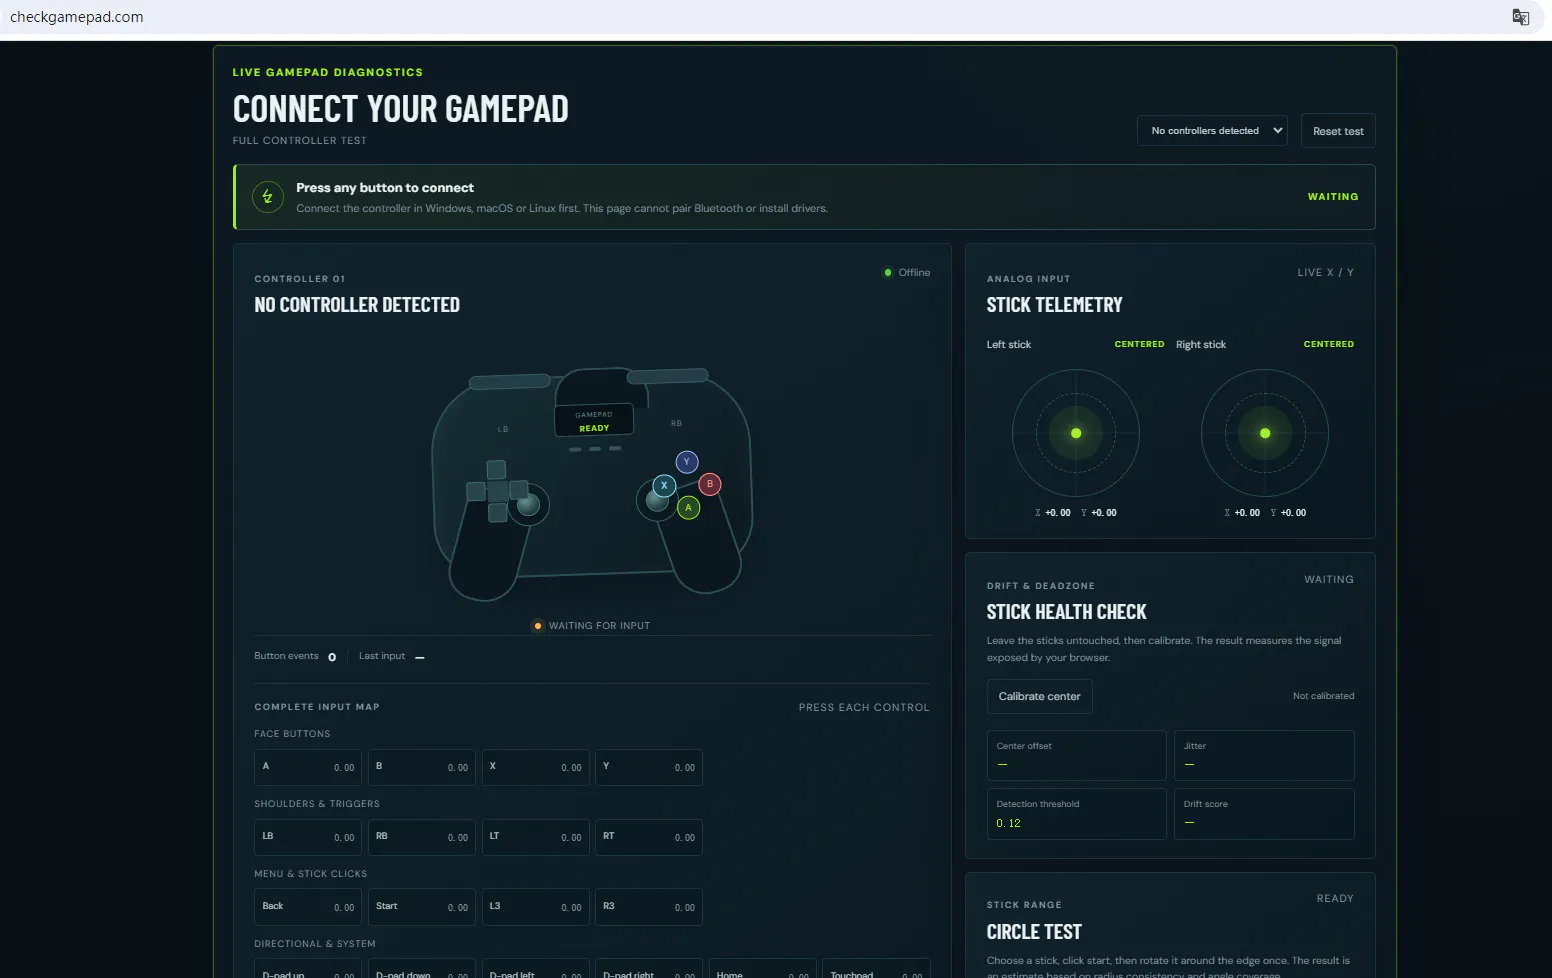Viewport: 1552px width, 978px height.
Task: Click the A face button input cell
Action: [x=308, y=767]
